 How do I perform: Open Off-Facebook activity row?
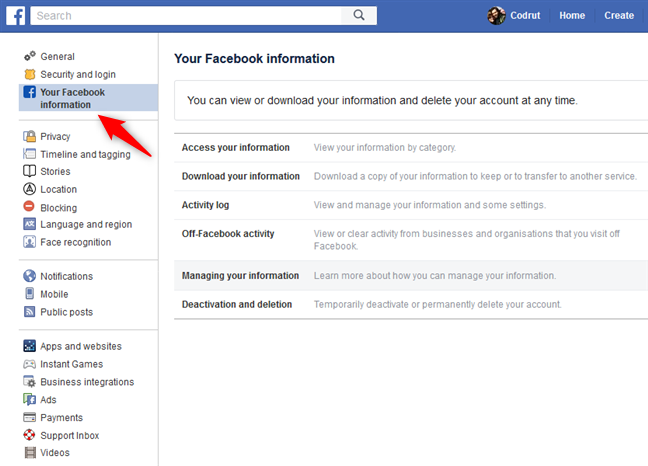pos(411,240)
